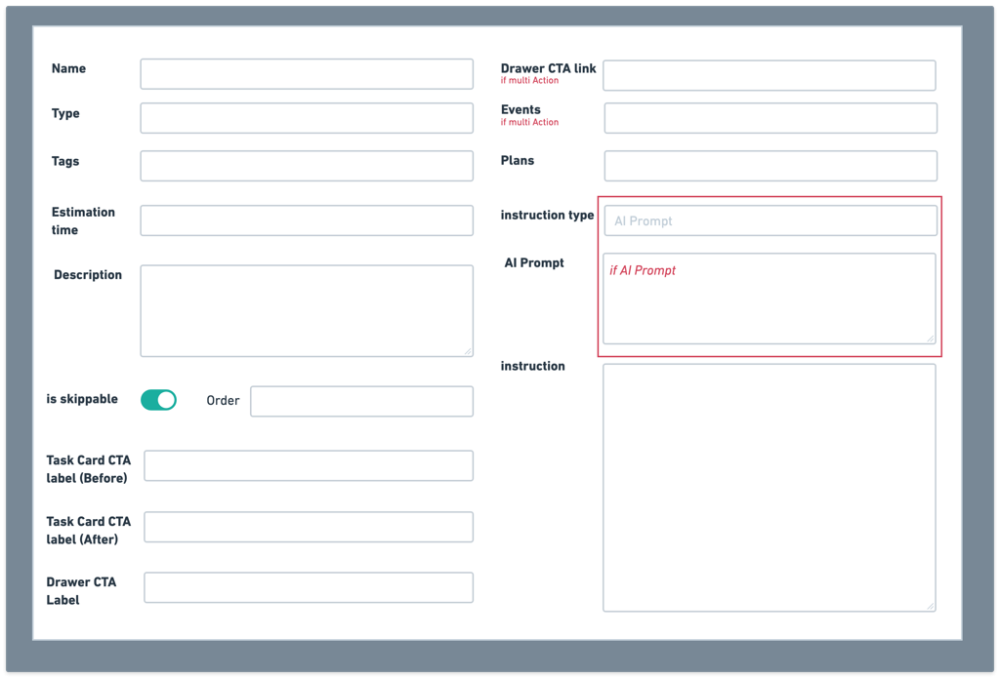Click the AI Prompt text area resize handle
Screen dimensions: 1000x678
point(930,339)
